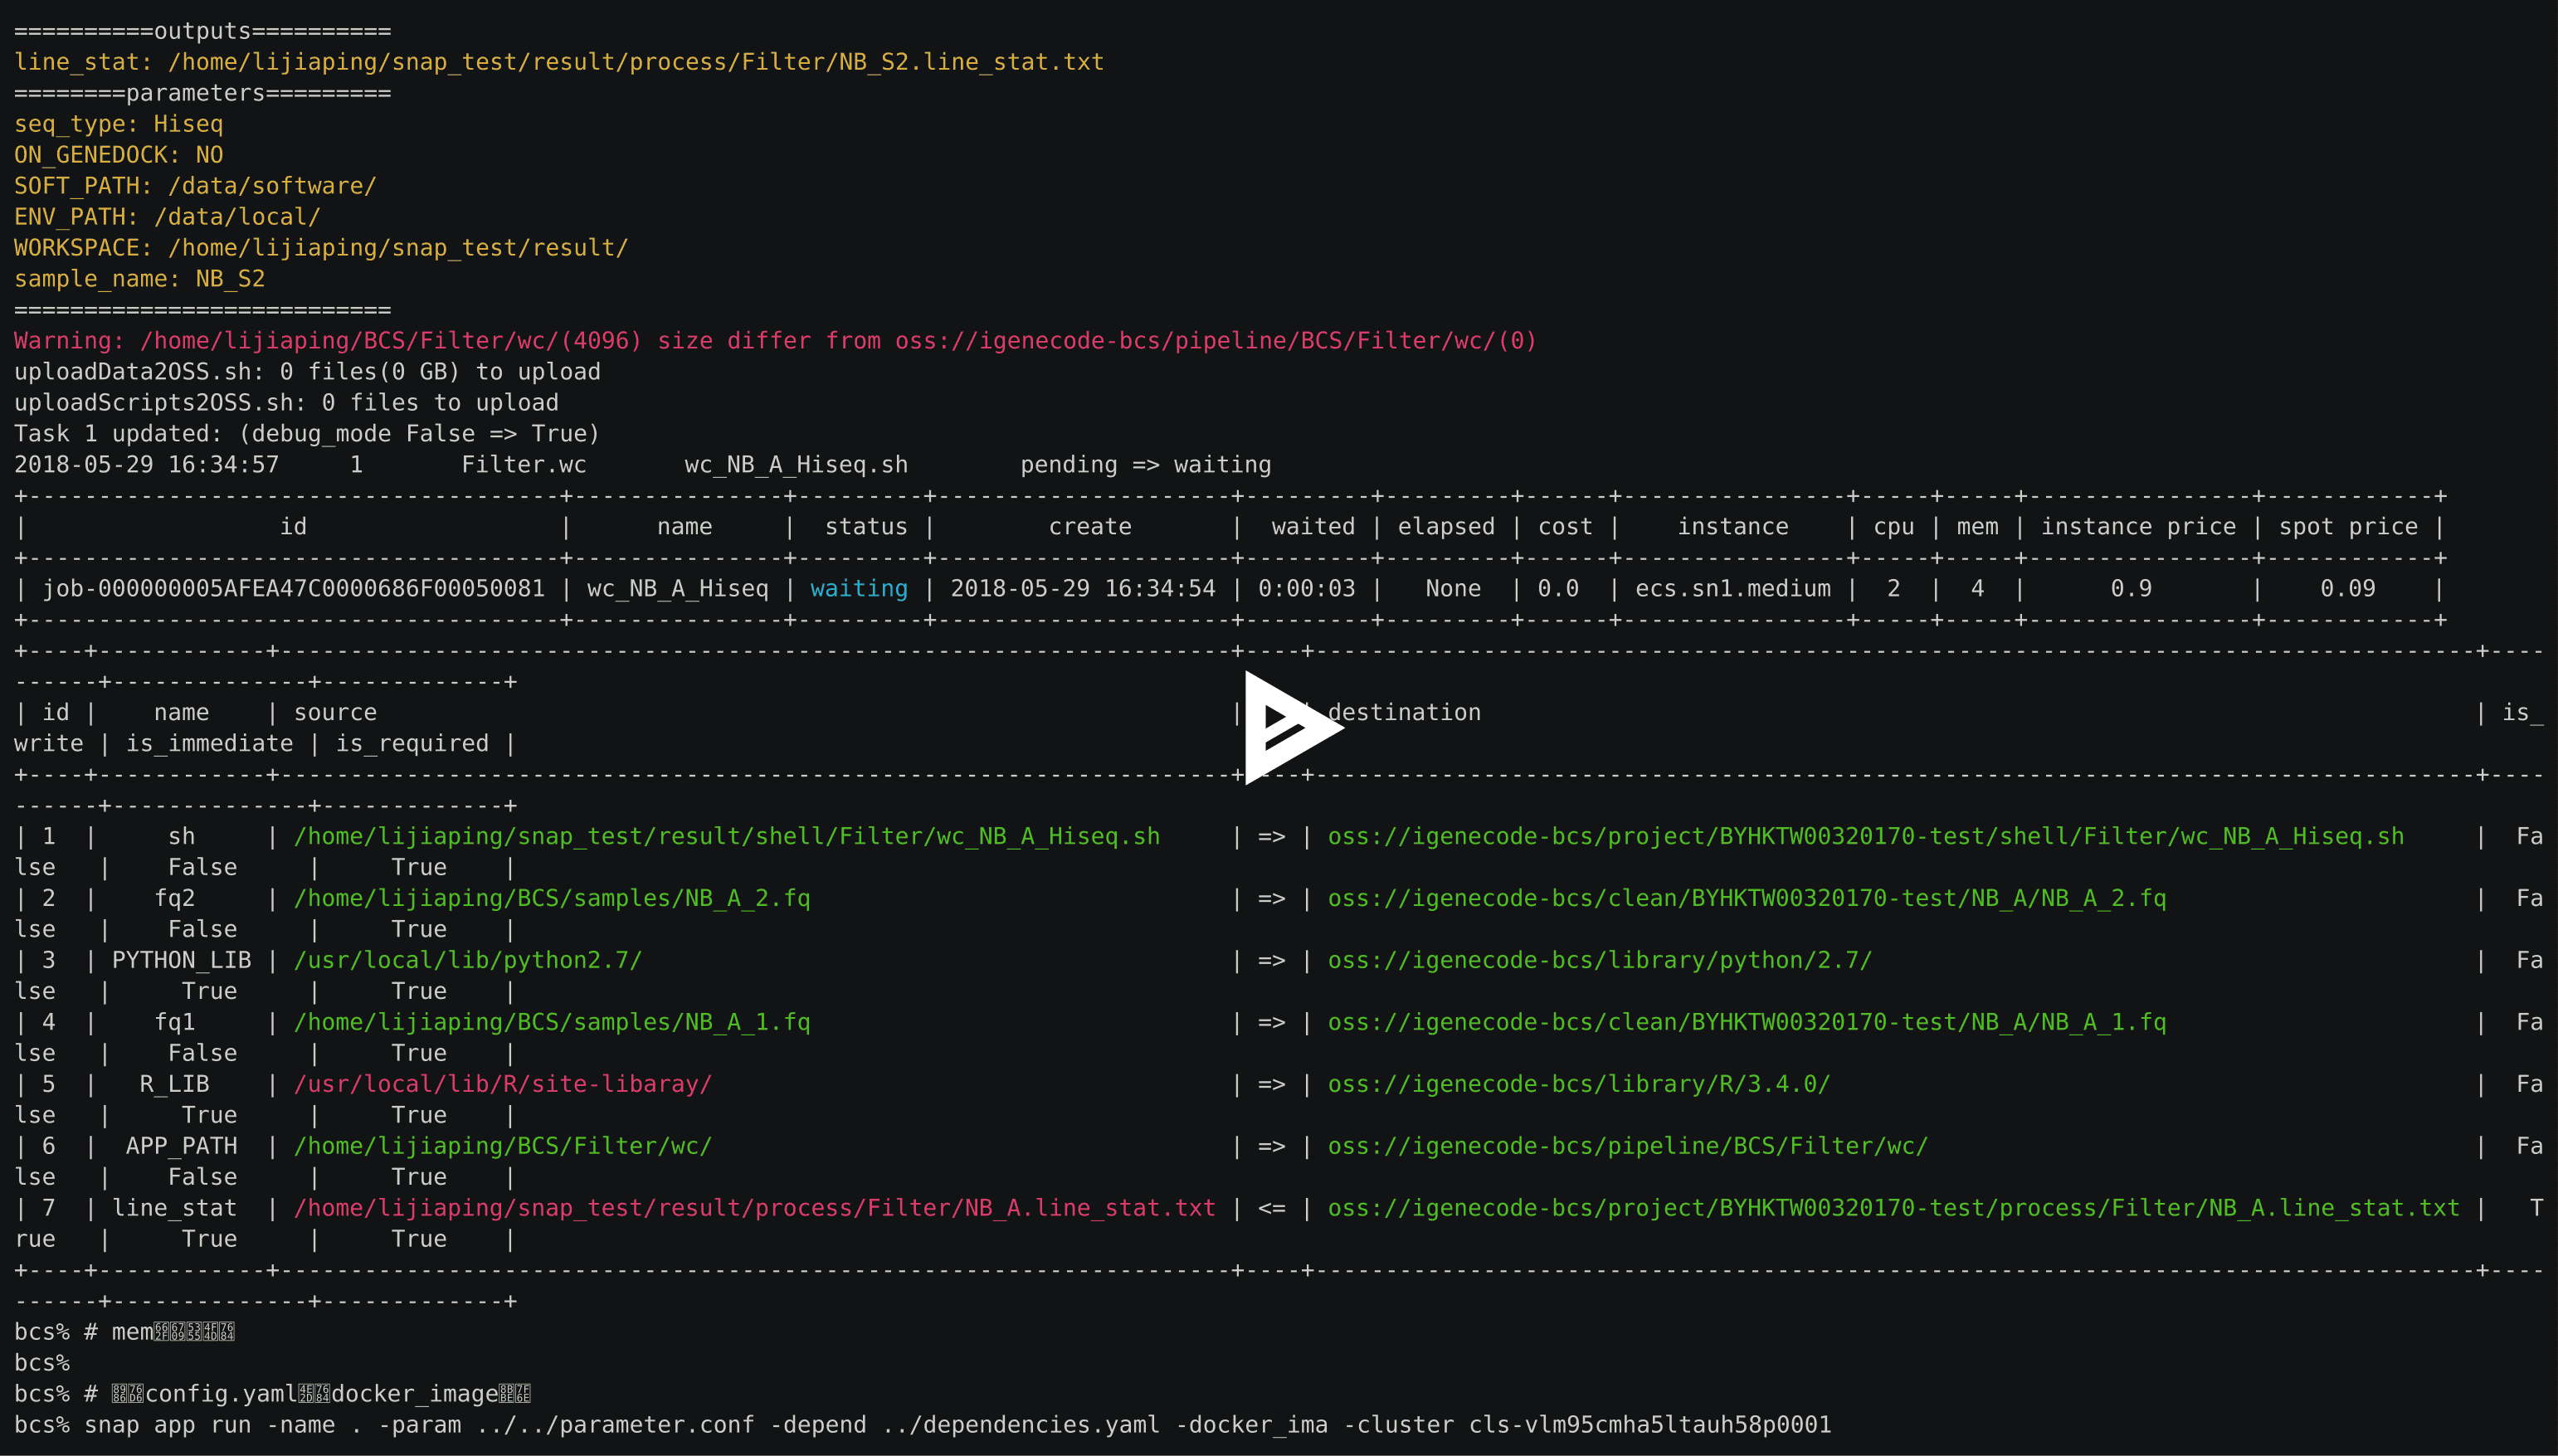This screenshot has height=1456, width=2558.
Task: Click 'pending => waiting' status text
Action: (x=1146, y=465)
